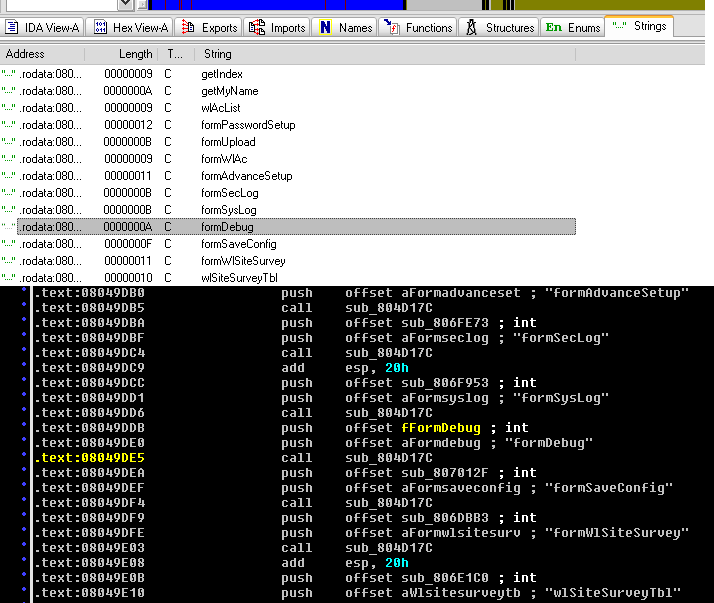
Task: Click the Exports tab icon
Action: pyautogui.click(x=188, y=27)
